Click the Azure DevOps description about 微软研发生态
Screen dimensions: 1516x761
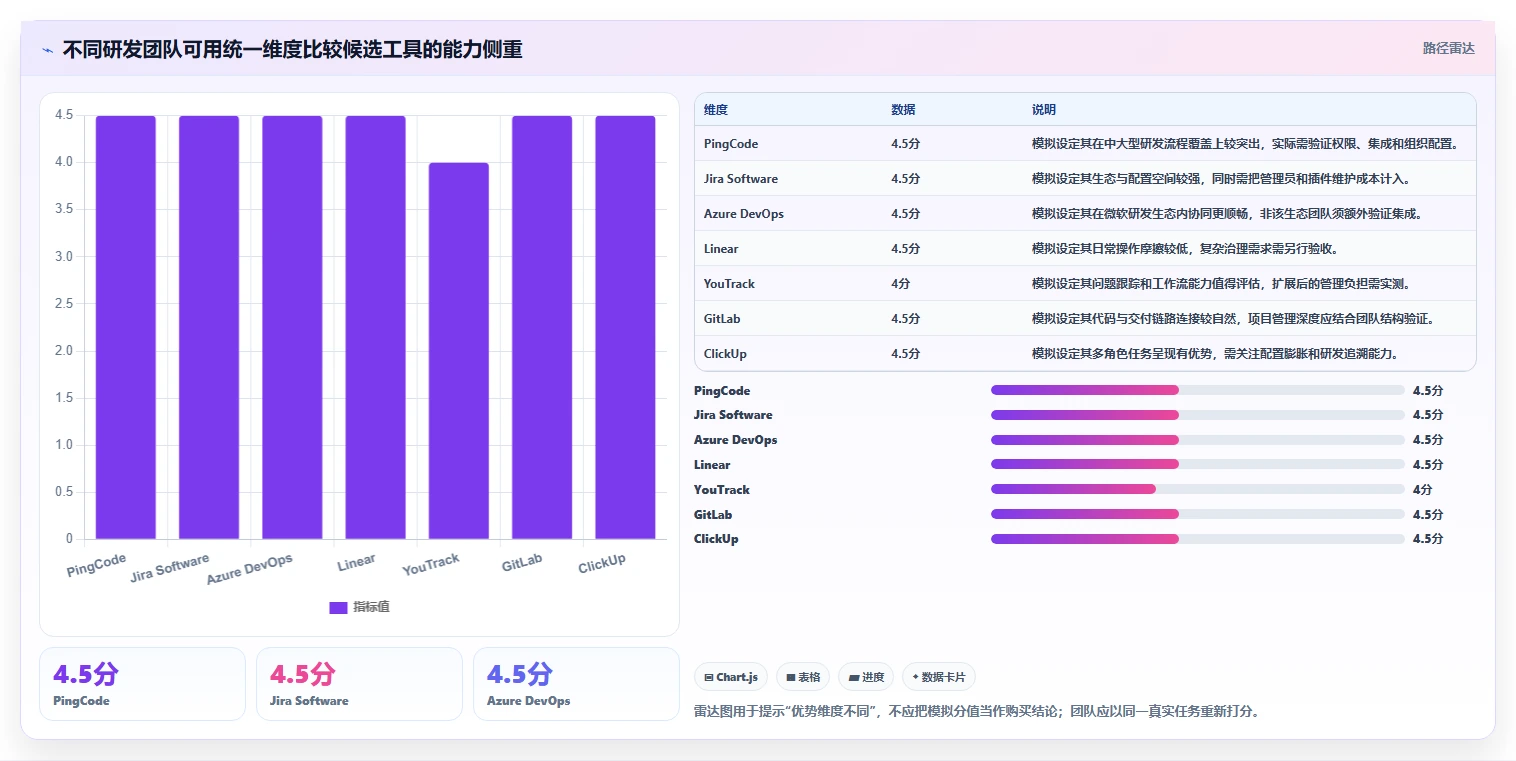point(1227,214)
